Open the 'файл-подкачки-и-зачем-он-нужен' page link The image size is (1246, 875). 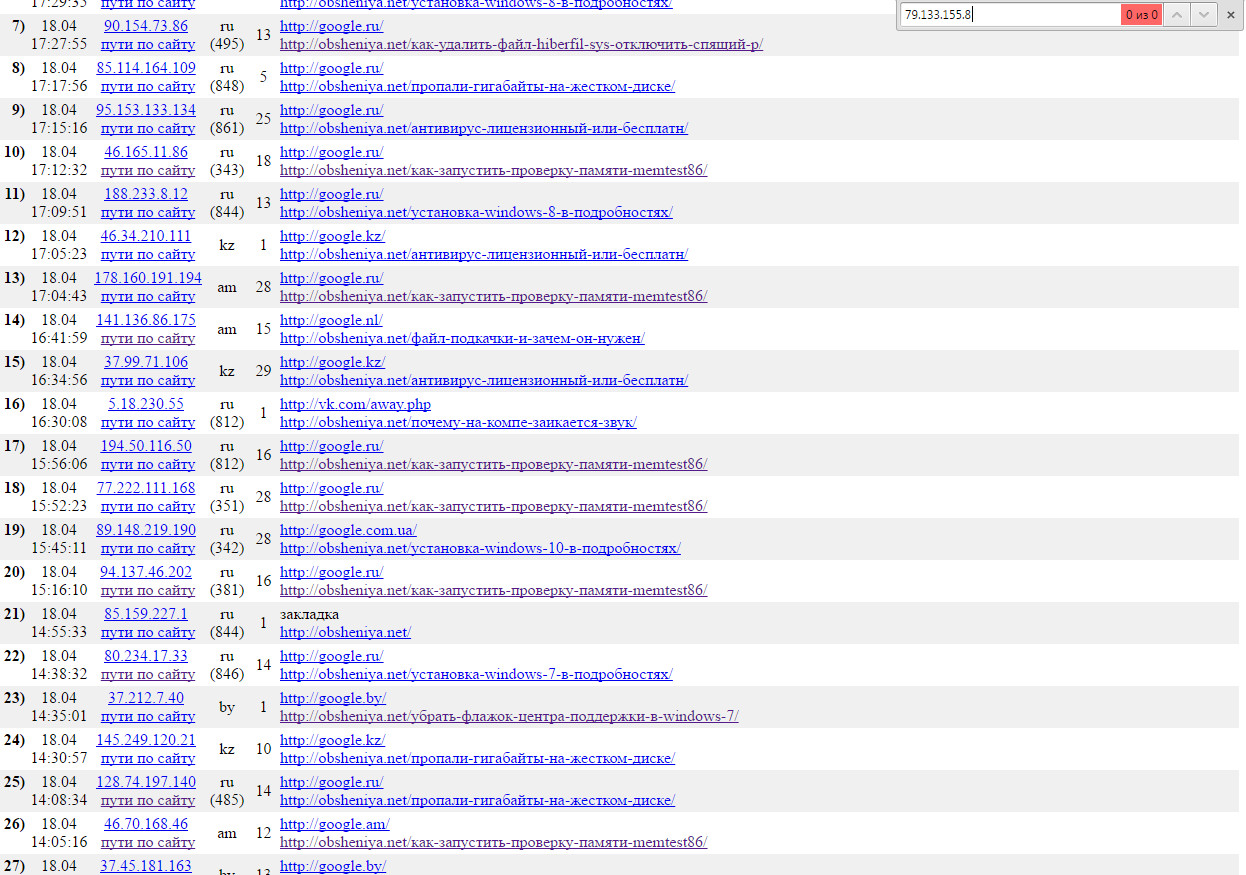pos(462,338)
